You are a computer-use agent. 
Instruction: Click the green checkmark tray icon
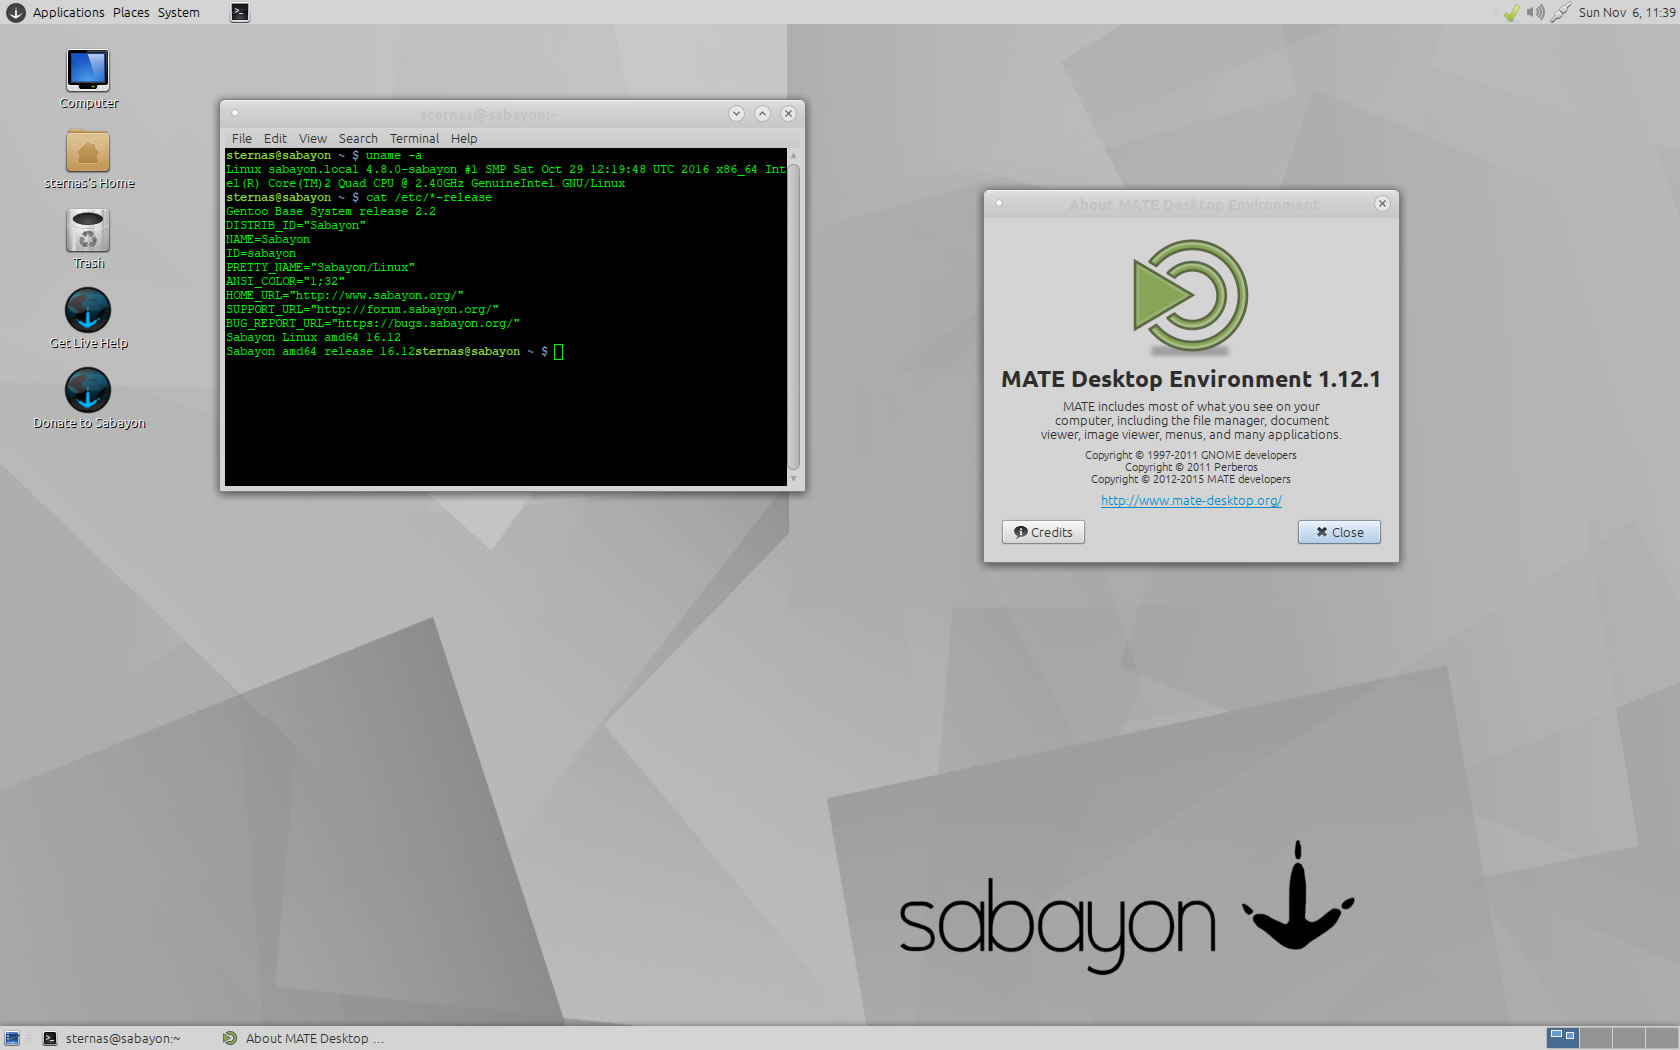[x=1511, y=12]
